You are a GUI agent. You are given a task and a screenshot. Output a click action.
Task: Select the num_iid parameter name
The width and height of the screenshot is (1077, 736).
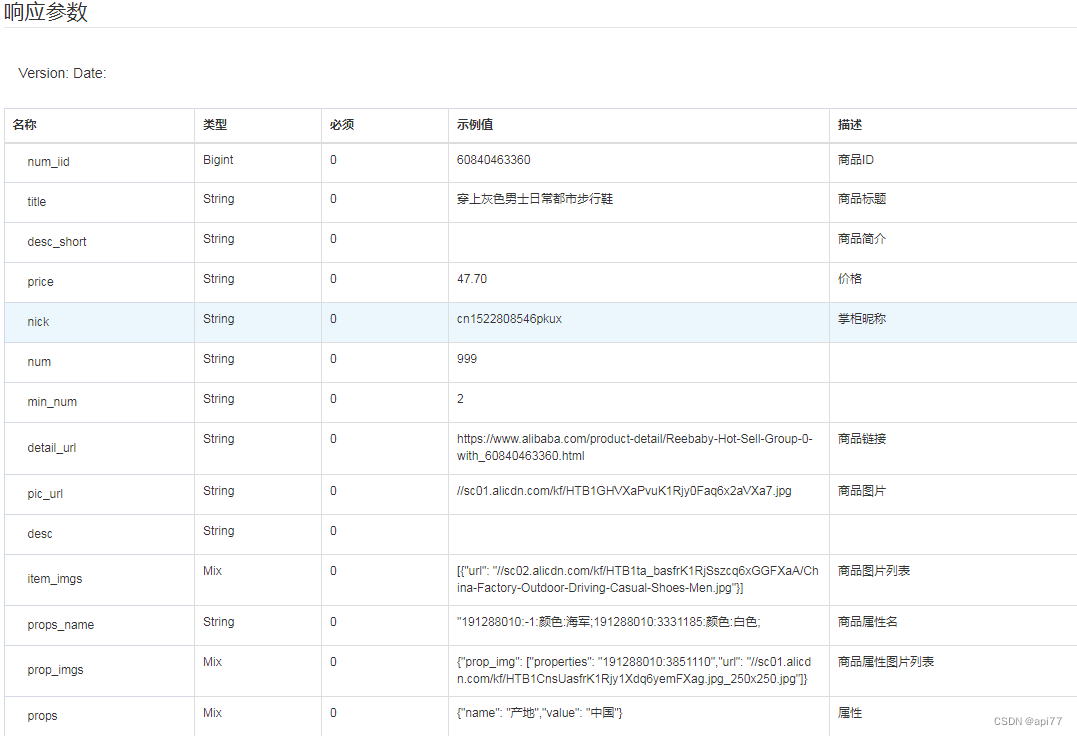[x=48, y=162]
